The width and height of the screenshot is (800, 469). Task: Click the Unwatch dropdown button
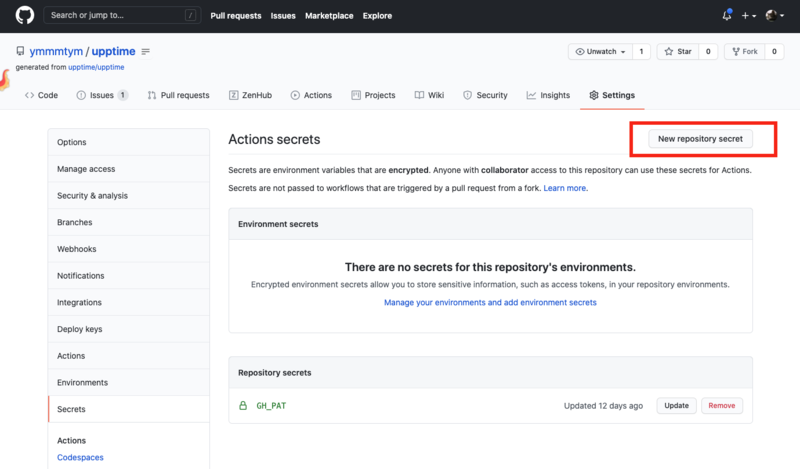pos(601,52)
